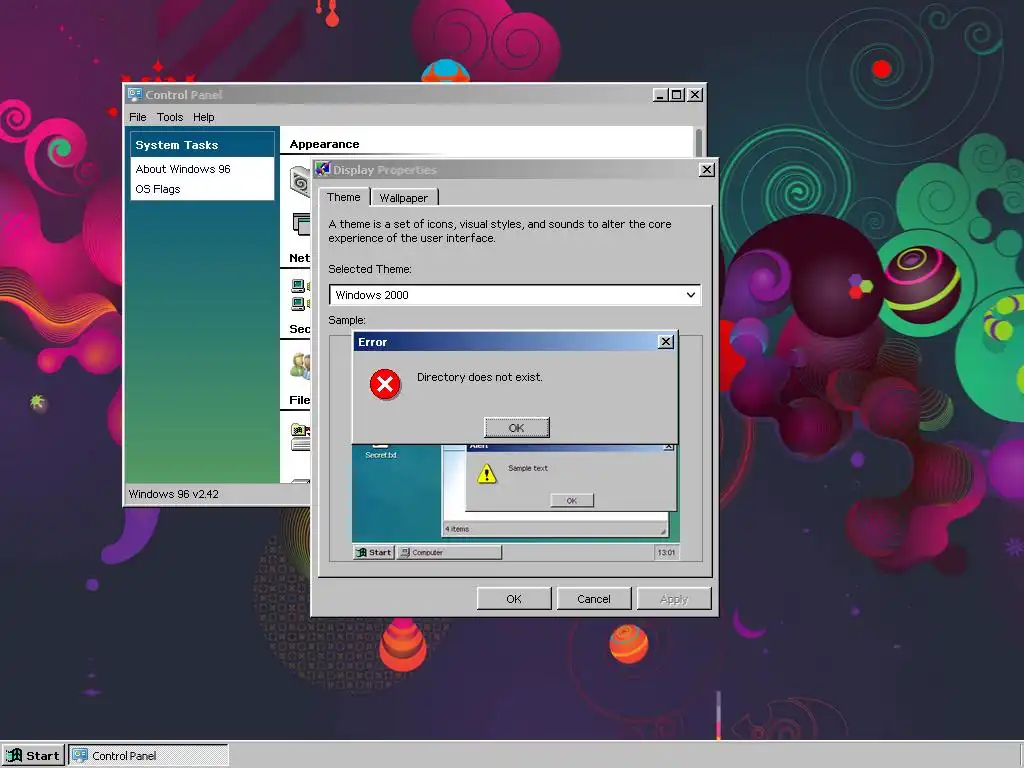Click the swirl icon under Appearance heading
Image resolution: width=1024 pixels, height=768 pixels.
click(300, 182)
